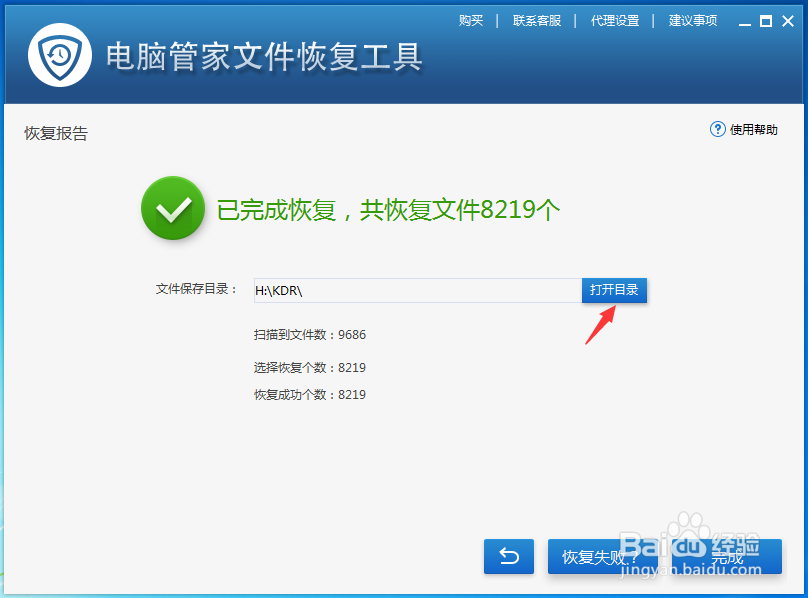Close the recovery tool window
808x598 pixels.
coord(787,21)
